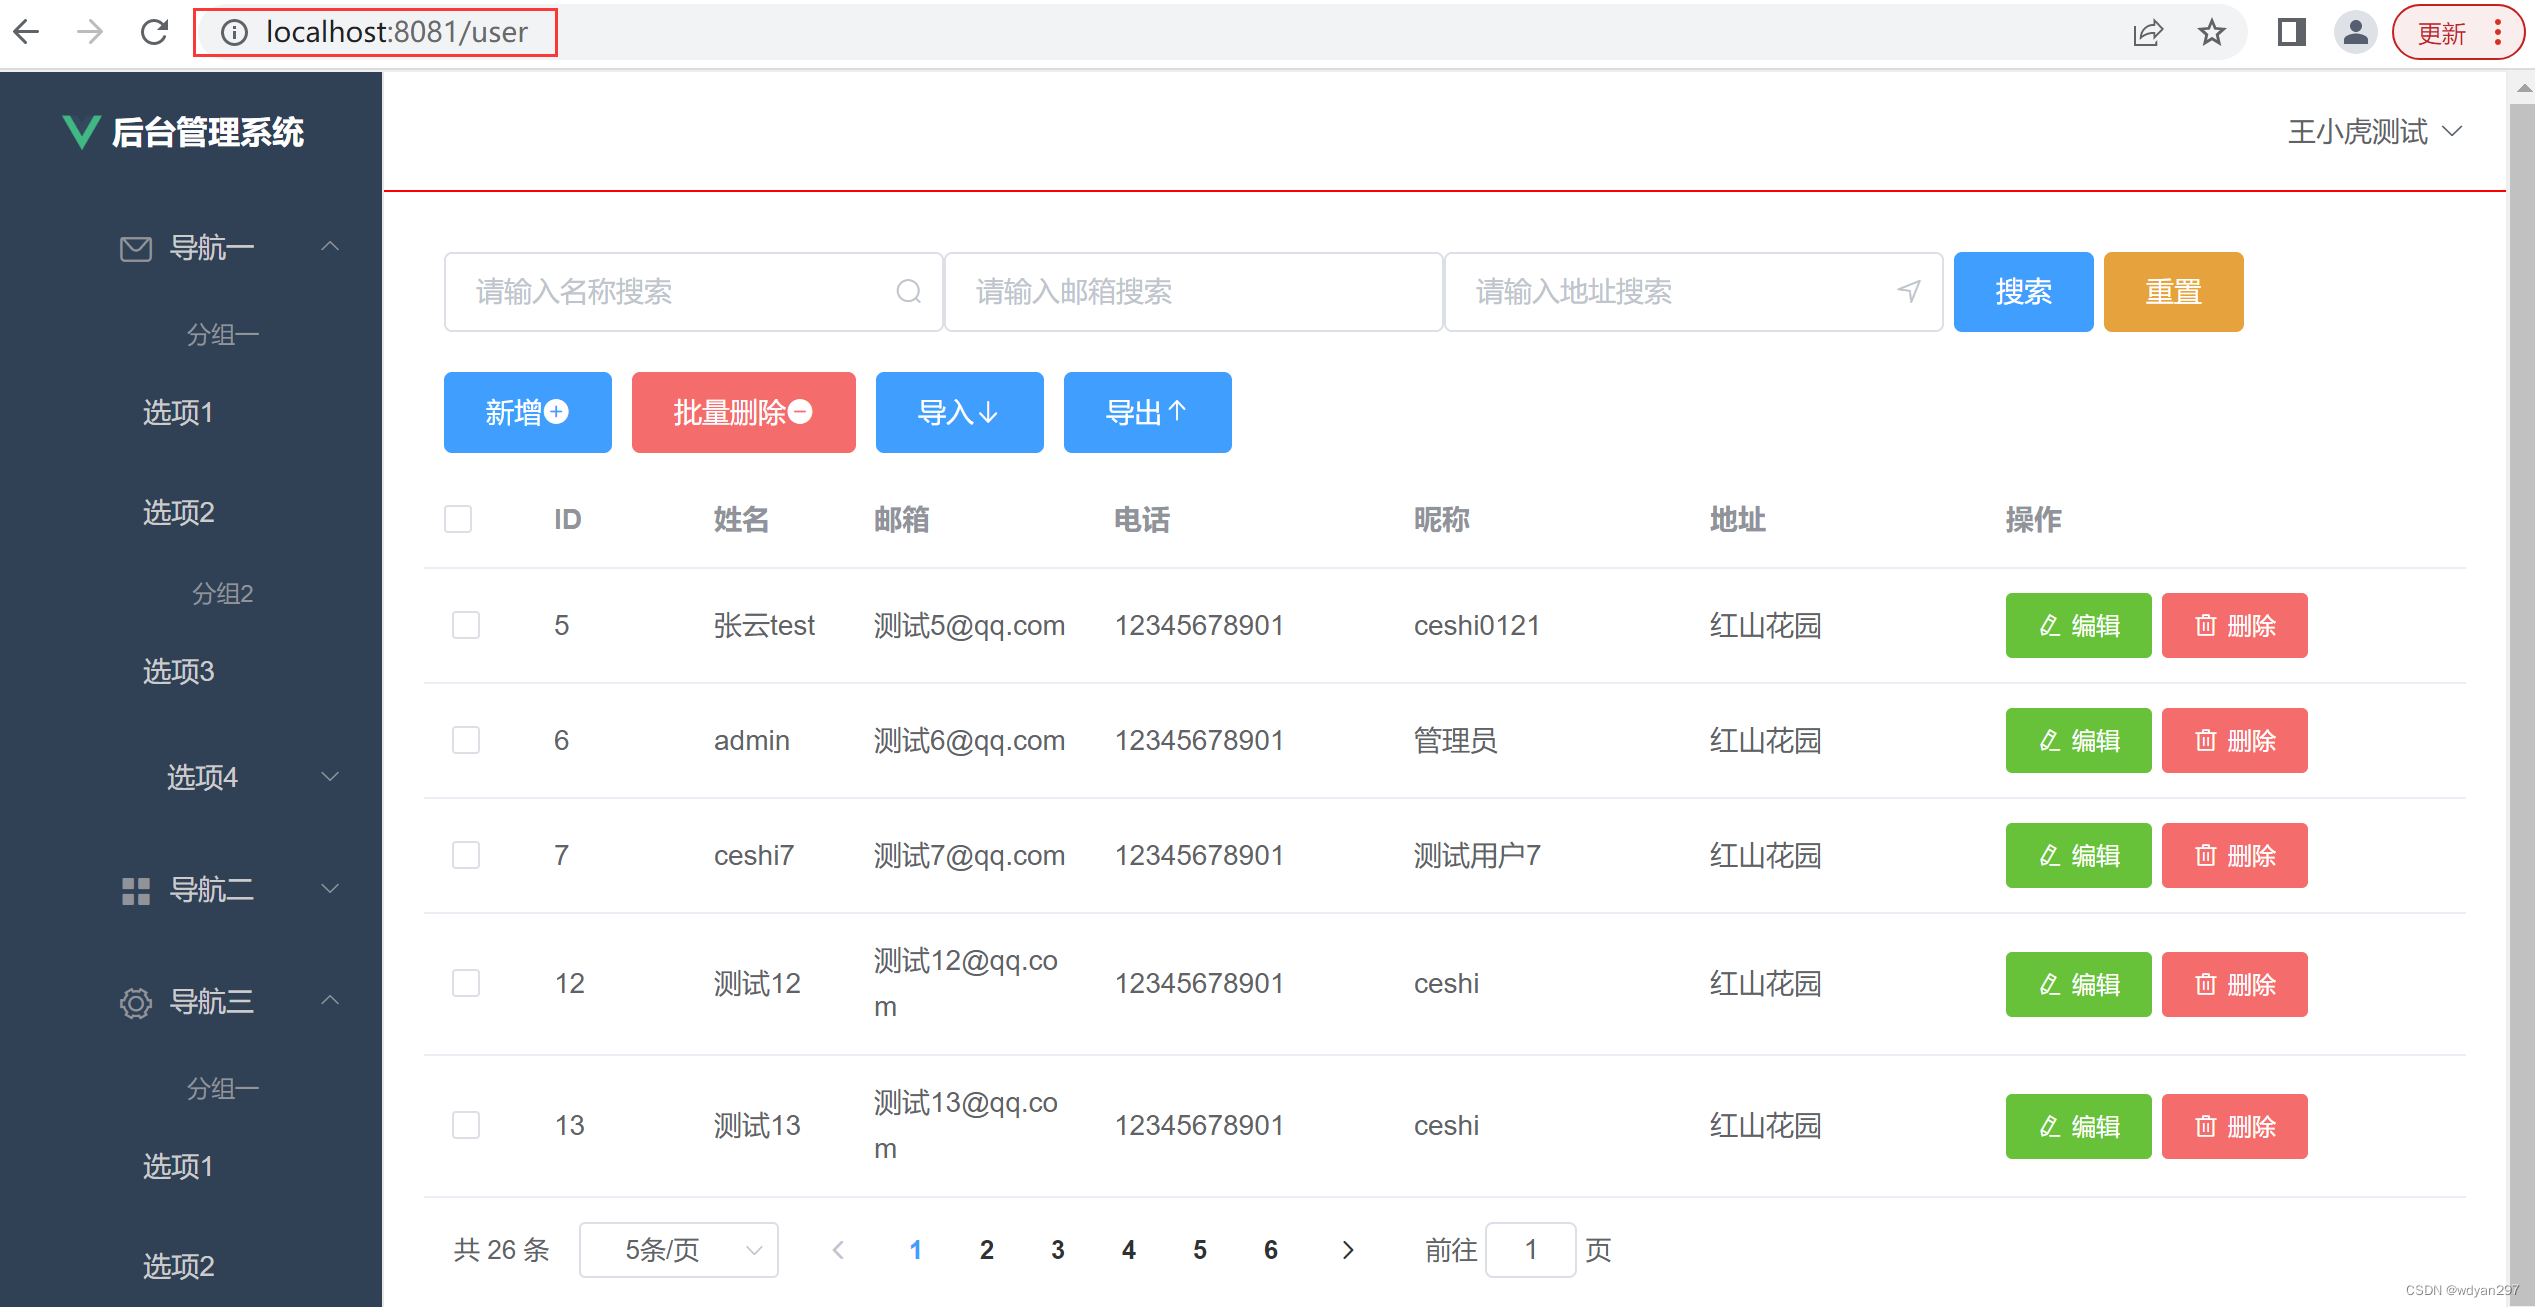Edit the 测试13 user row
Viewport: 2535px width, 1307px height.
click(x=2078, y=1126)
